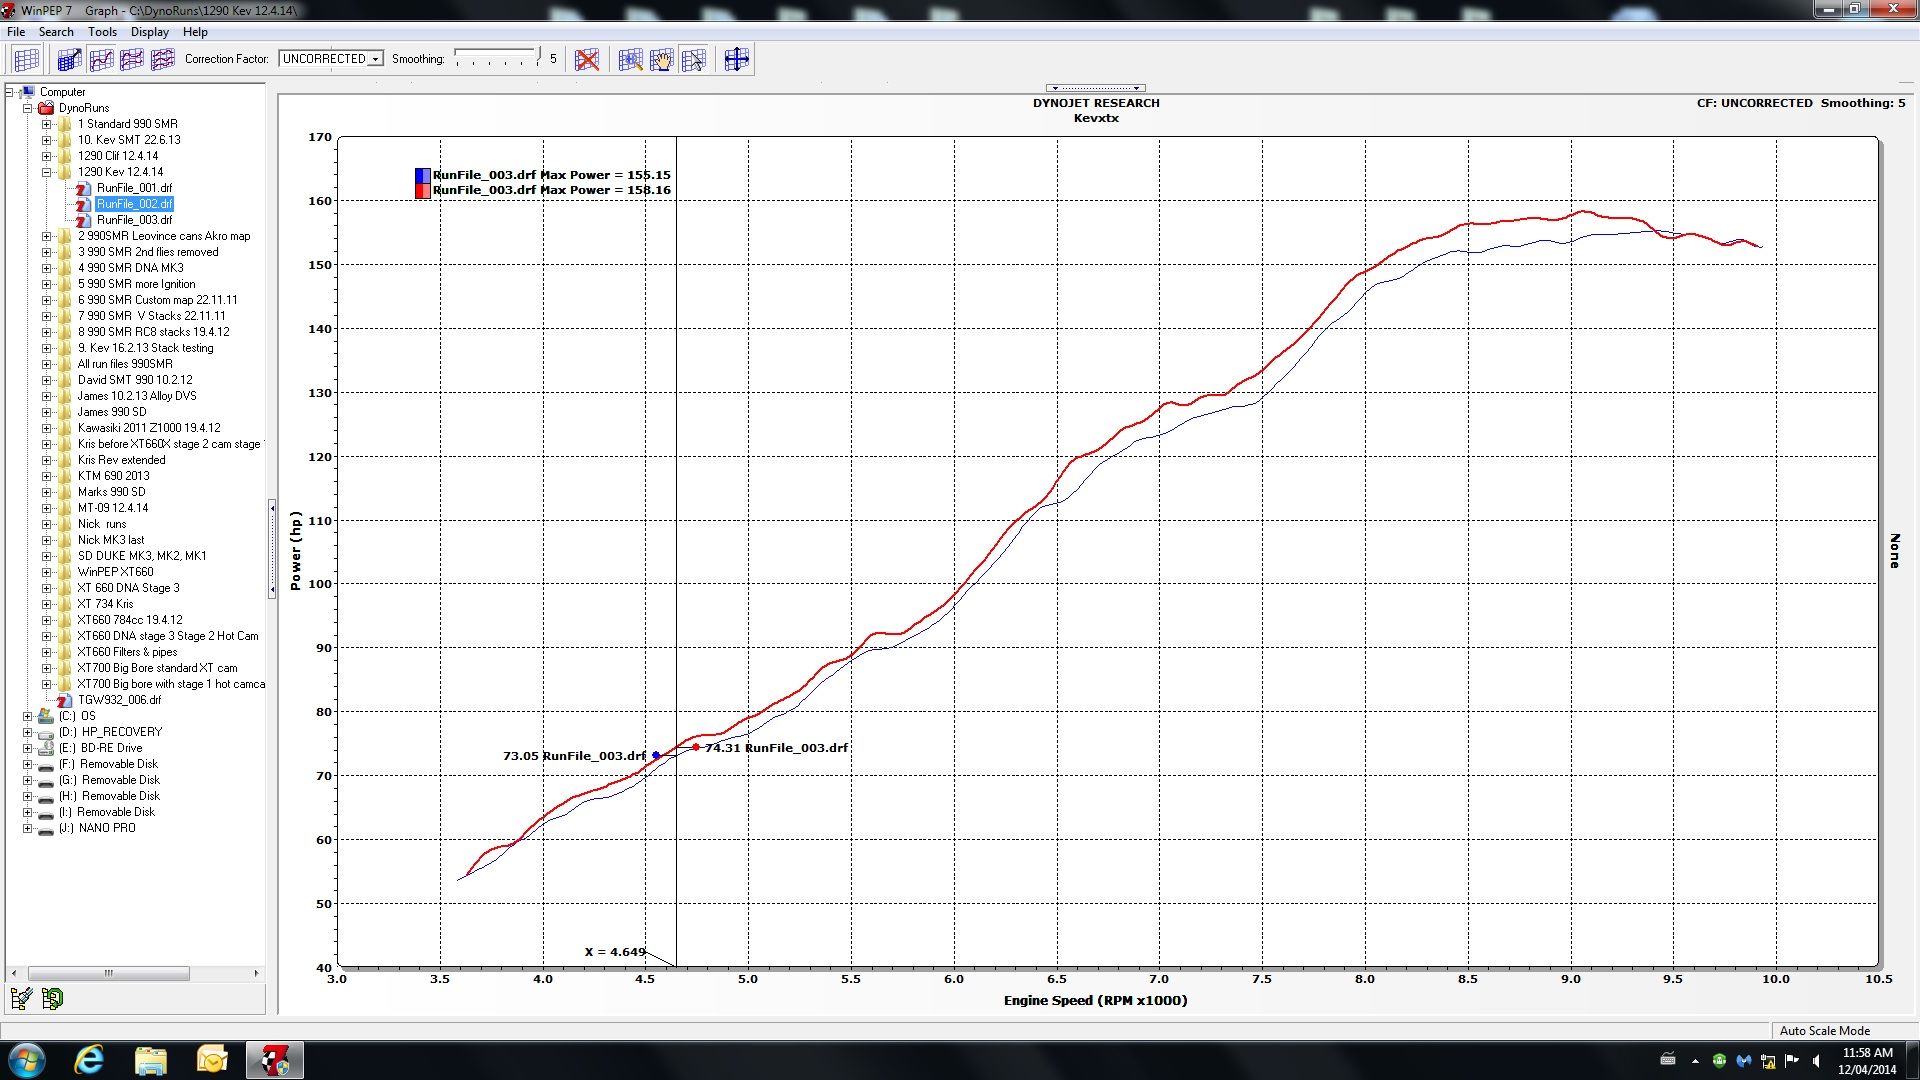Collapse the 1290 Kev 12.4.14 folder
Image resolution: width=1920 pixels, height=1080 pixels.
point(46,172)
